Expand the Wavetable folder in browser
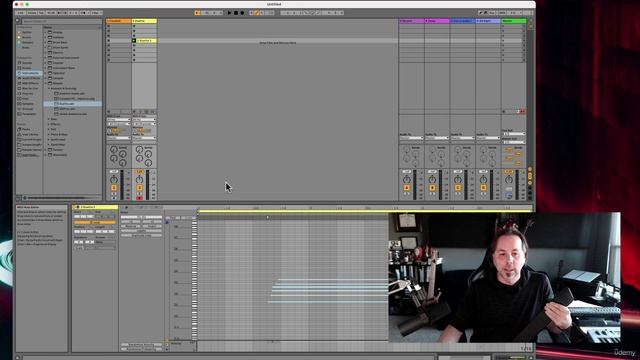Image resolution: width=640 pixels, height=360 pixels. point(46,155)
